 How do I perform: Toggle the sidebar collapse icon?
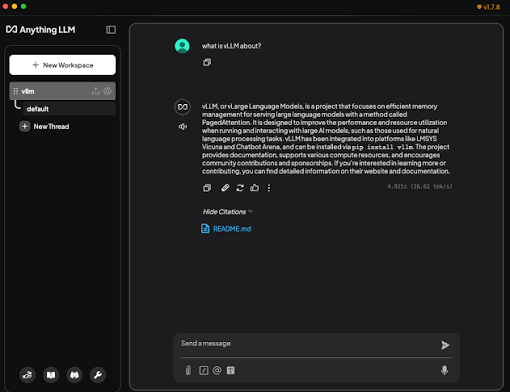click(x=111, y=30)
